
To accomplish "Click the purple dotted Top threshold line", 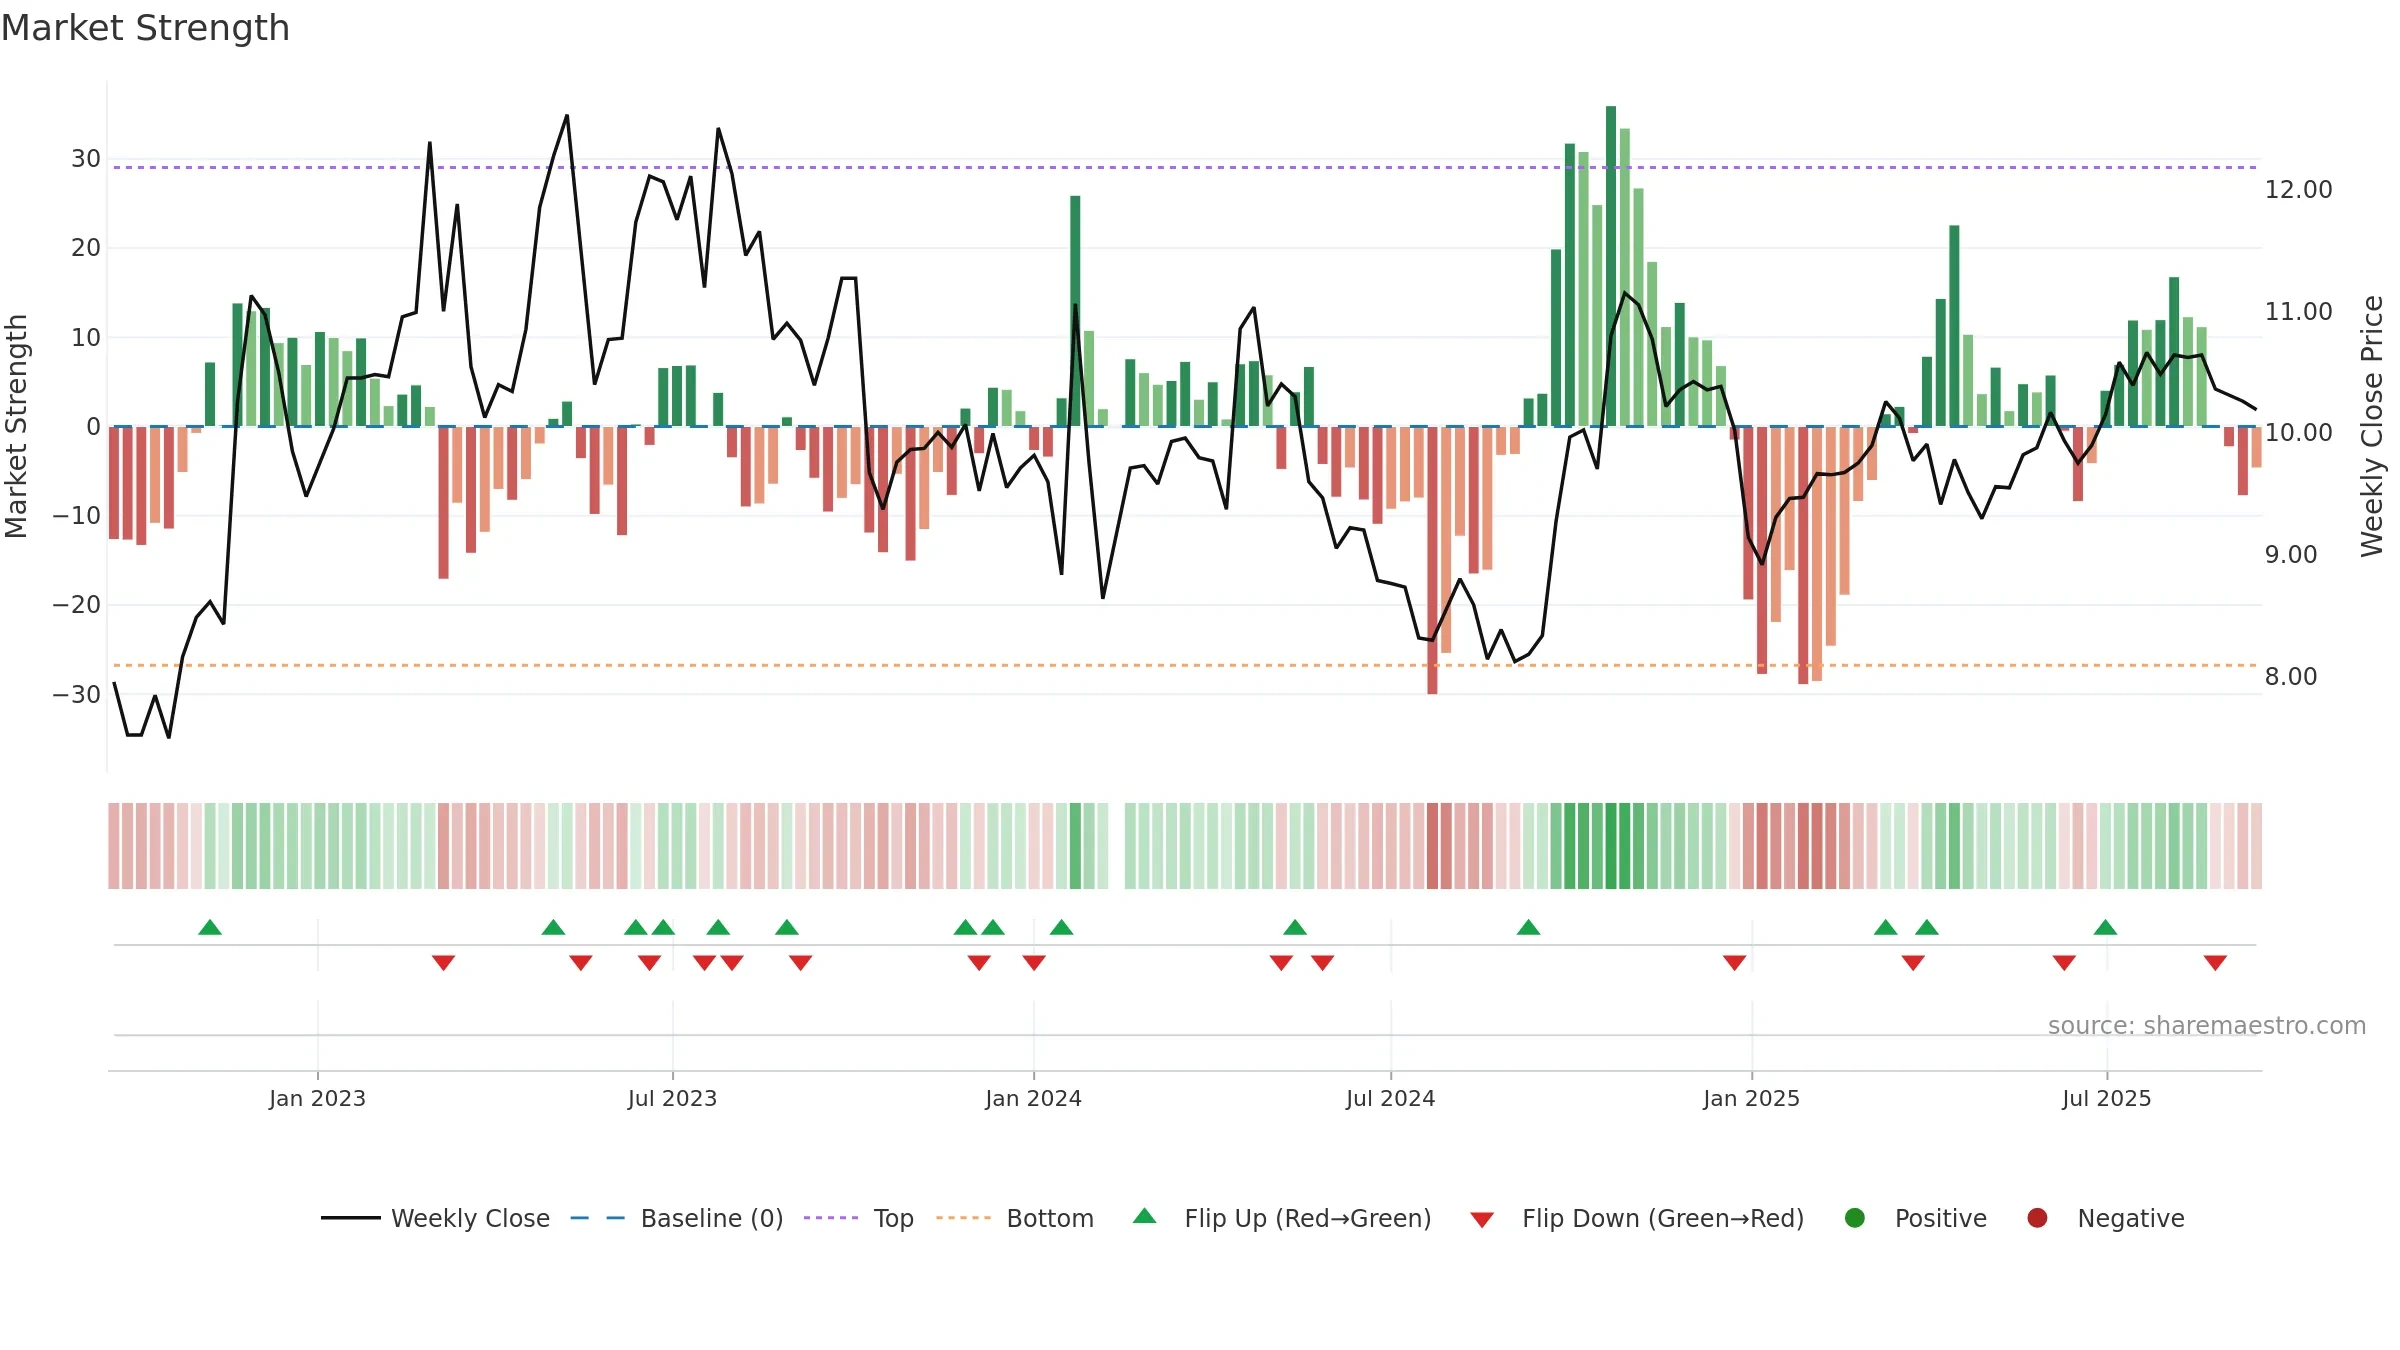I will tap(1185, 167).
